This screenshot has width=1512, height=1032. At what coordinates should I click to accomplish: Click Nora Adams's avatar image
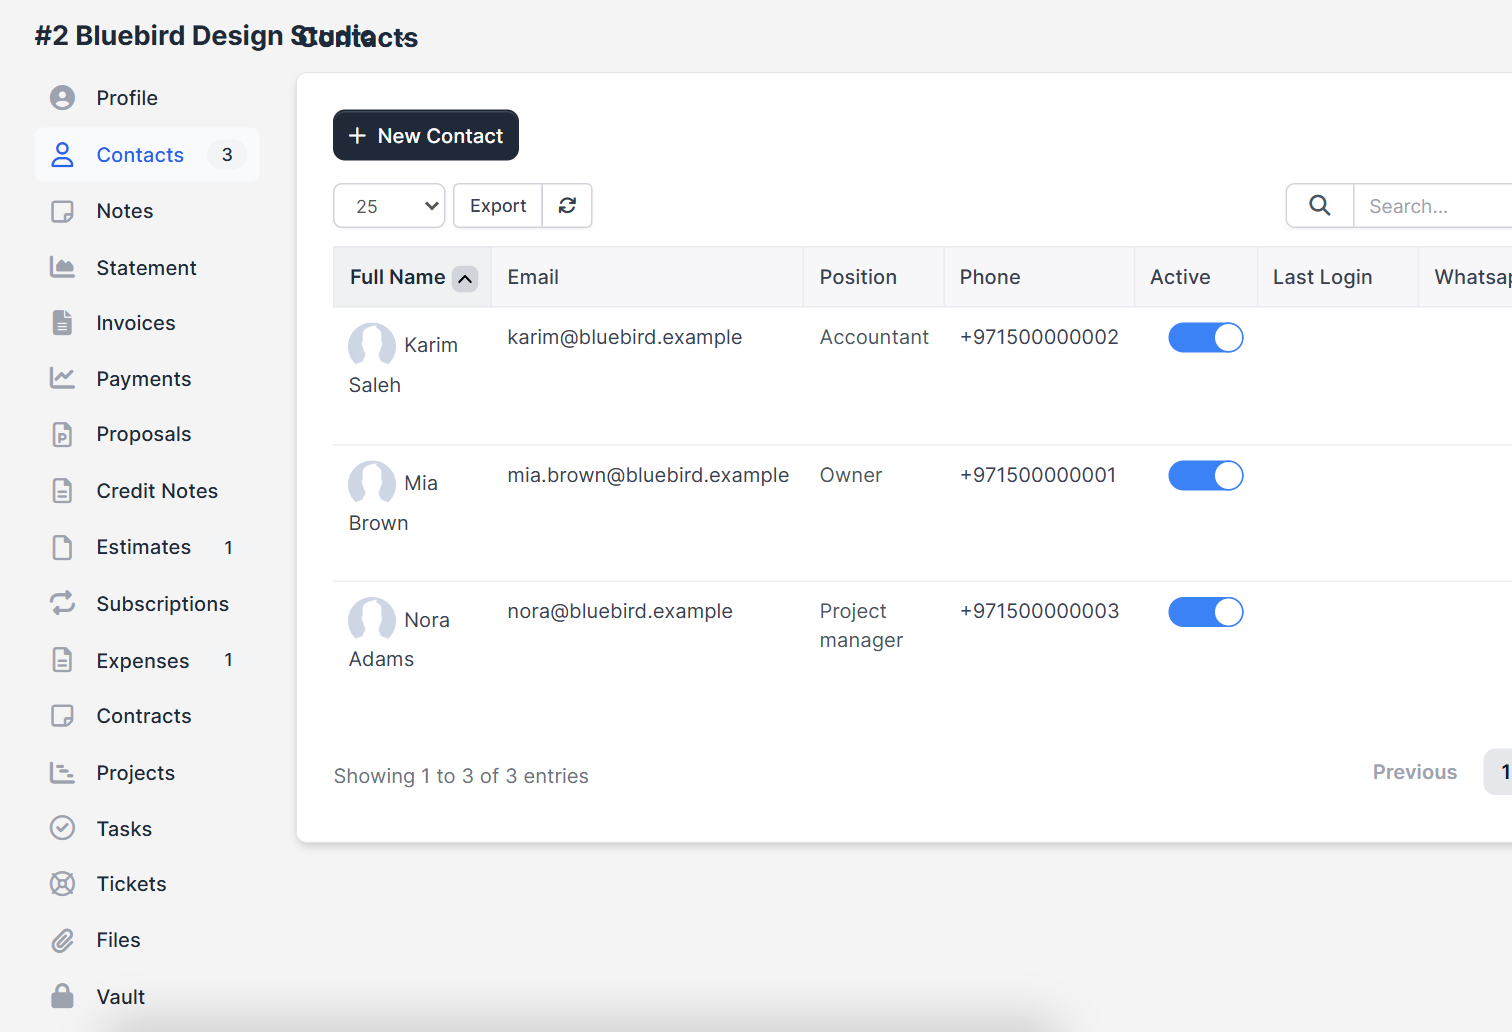[x=372, y=620]
